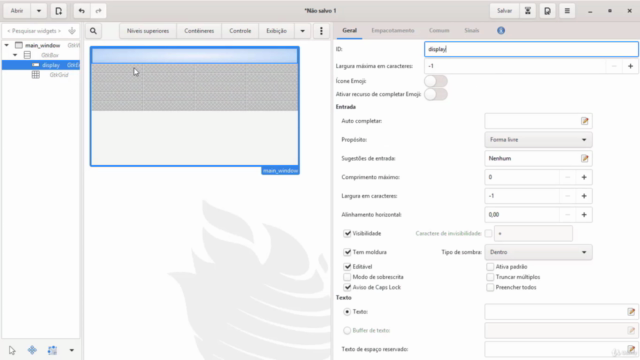
Task: Undo the last action
Action: (x=82, y=11)
